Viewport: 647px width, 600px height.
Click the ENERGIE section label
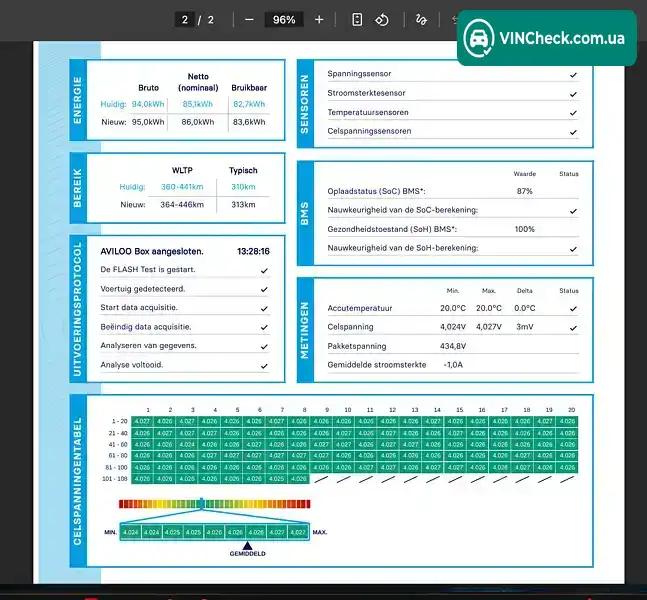[x=78, y=100]
